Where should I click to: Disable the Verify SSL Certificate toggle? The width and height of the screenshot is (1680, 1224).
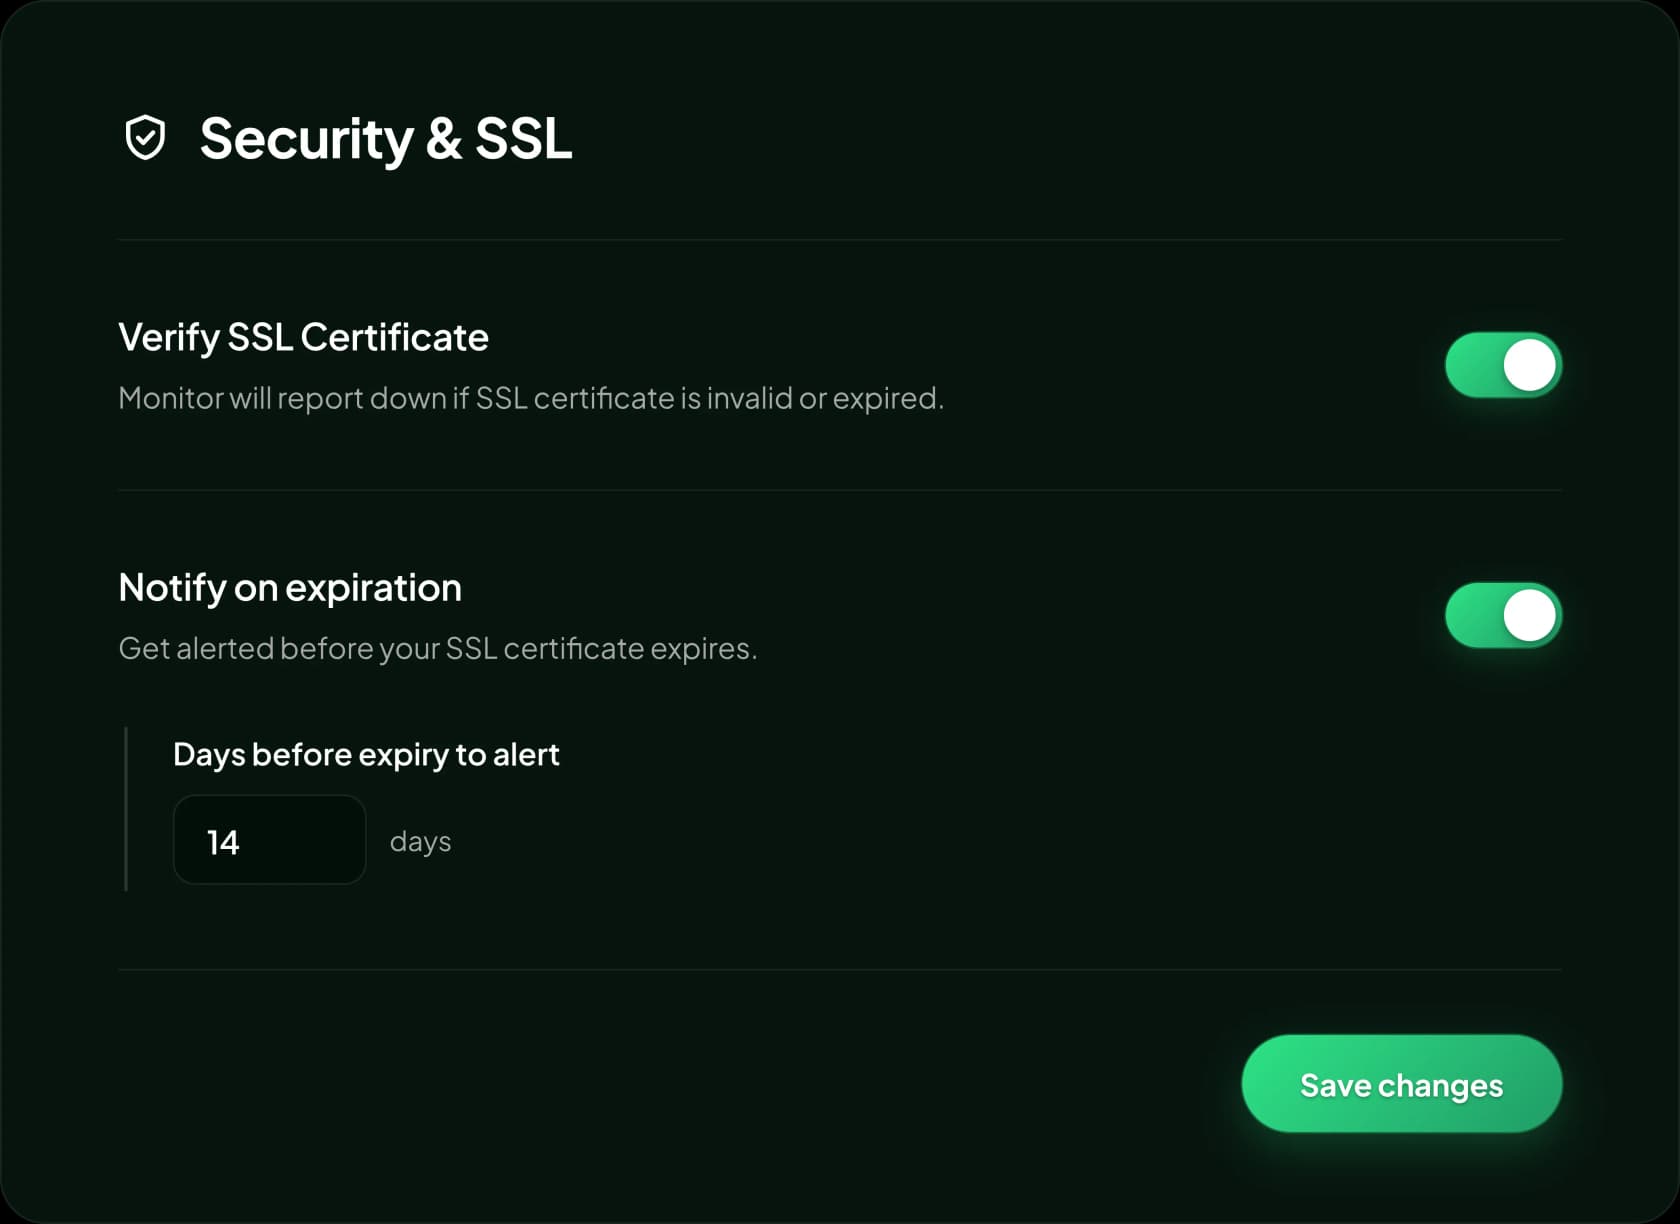pos(1503,365)
